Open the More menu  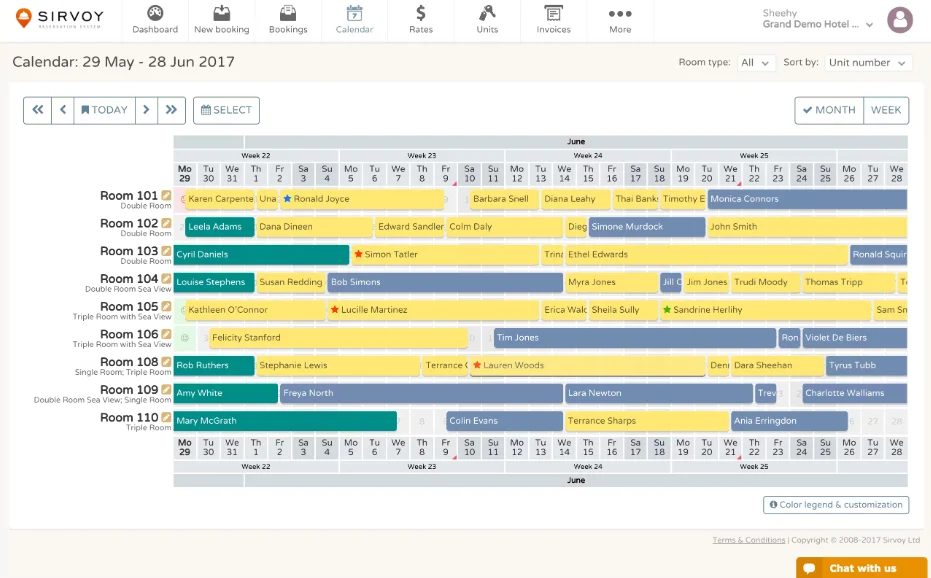tap(620, 19)
